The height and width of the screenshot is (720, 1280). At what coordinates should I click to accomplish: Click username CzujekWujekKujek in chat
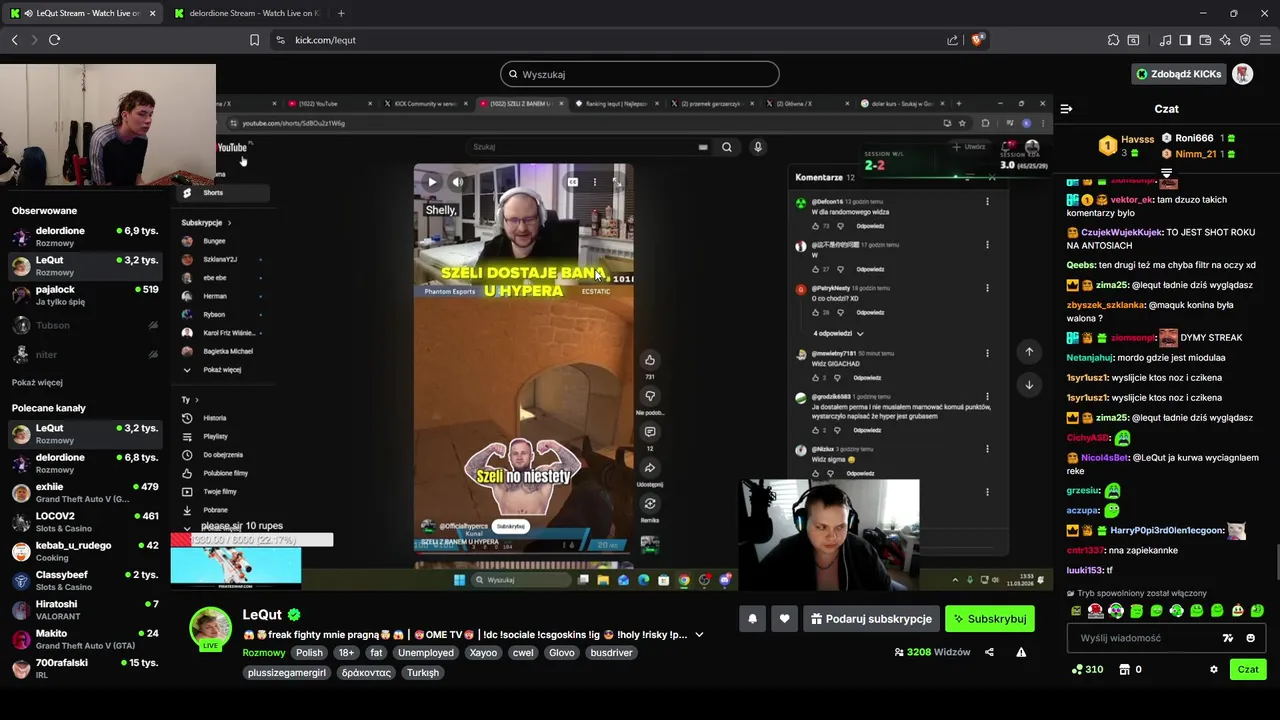click(1120, 232)
